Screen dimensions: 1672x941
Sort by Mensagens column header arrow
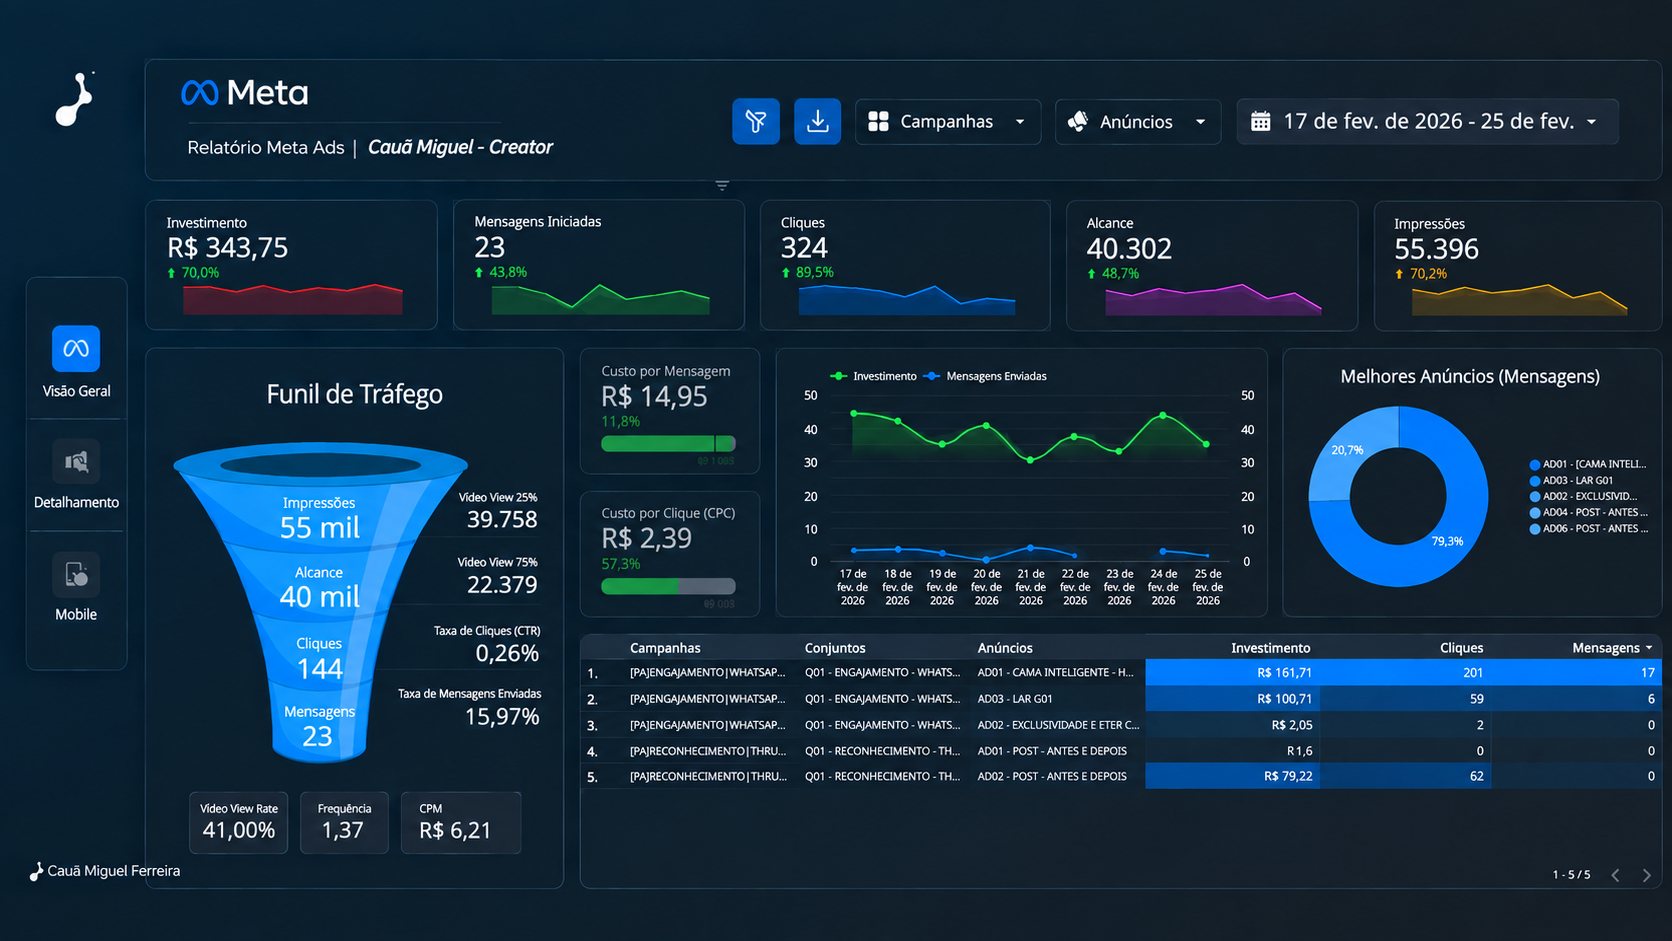[x=1649, y=648]
